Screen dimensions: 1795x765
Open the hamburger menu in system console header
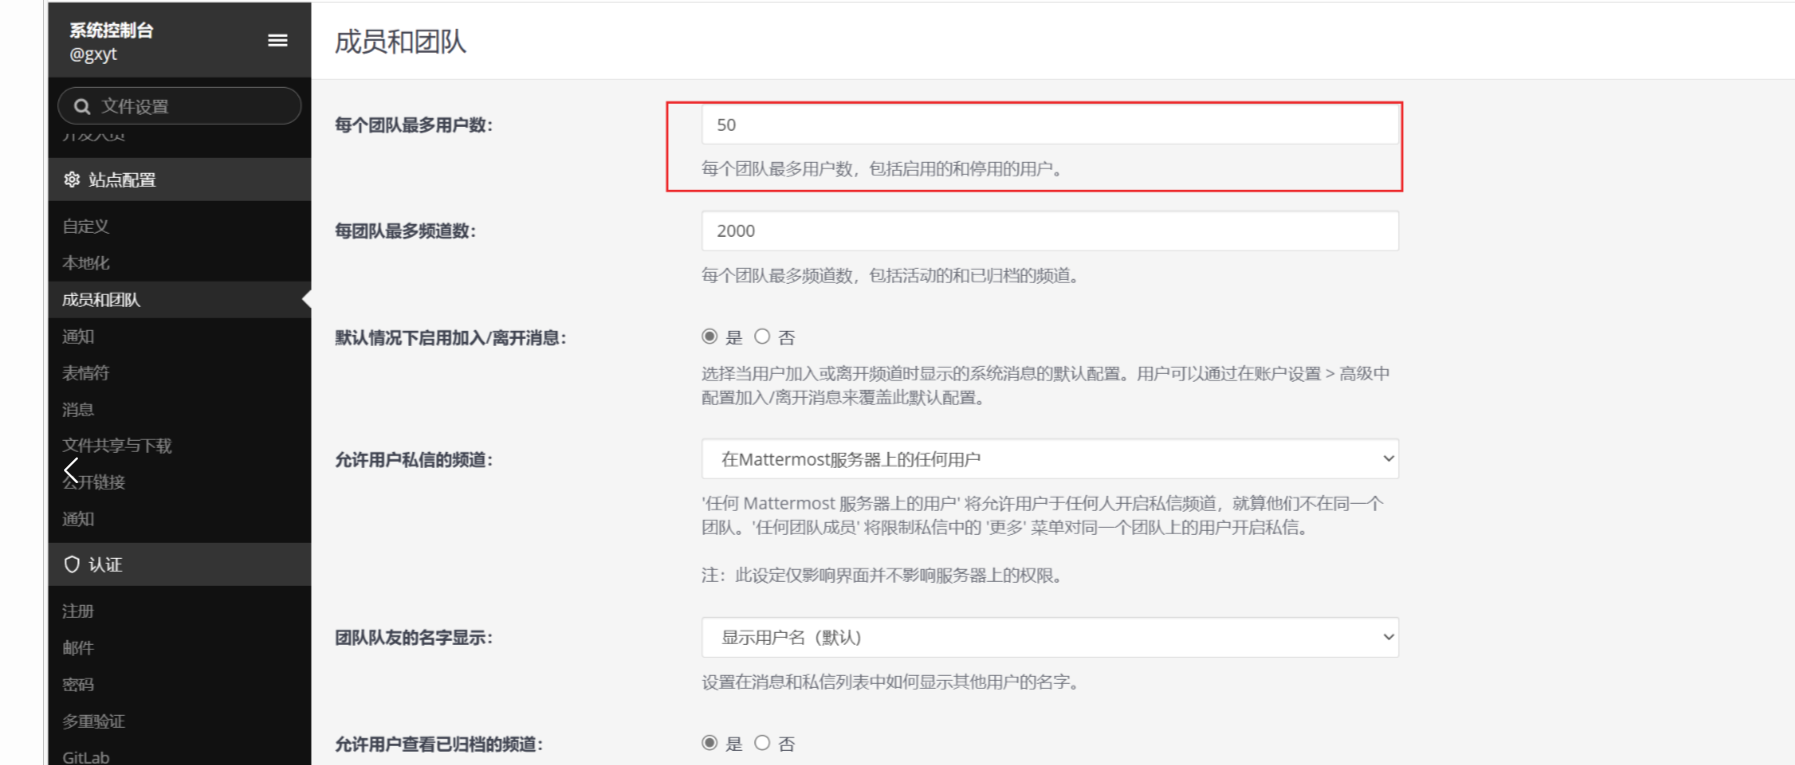click(x=278, y=40)
